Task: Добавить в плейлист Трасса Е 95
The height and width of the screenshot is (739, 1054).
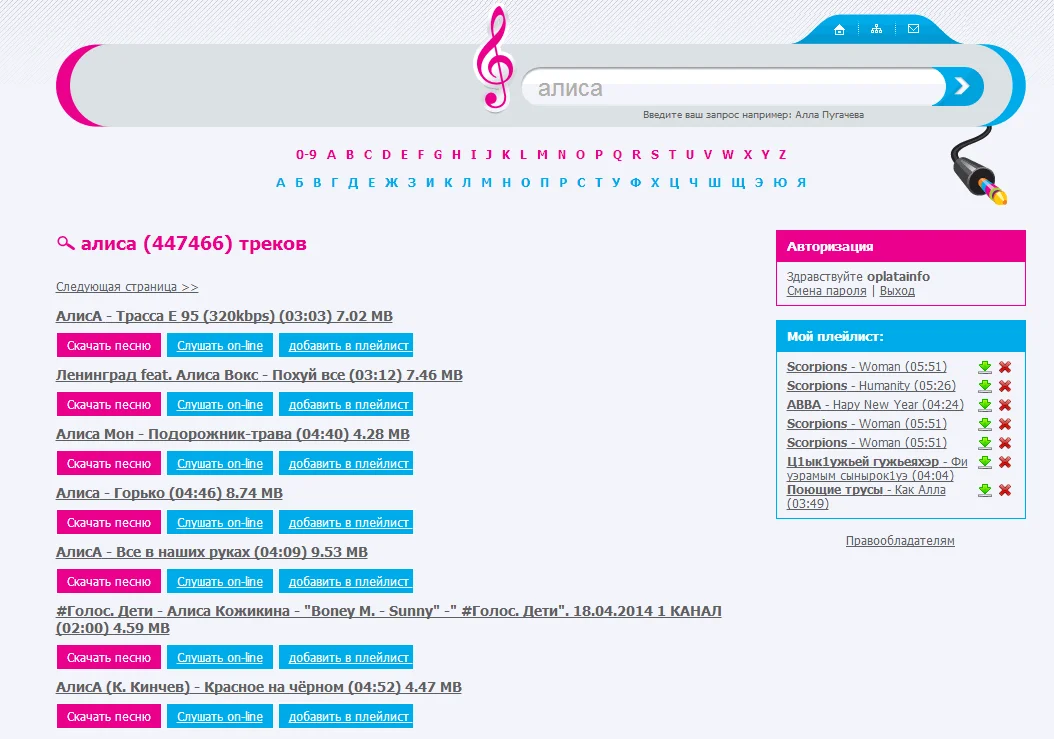Action: [346, 346]
